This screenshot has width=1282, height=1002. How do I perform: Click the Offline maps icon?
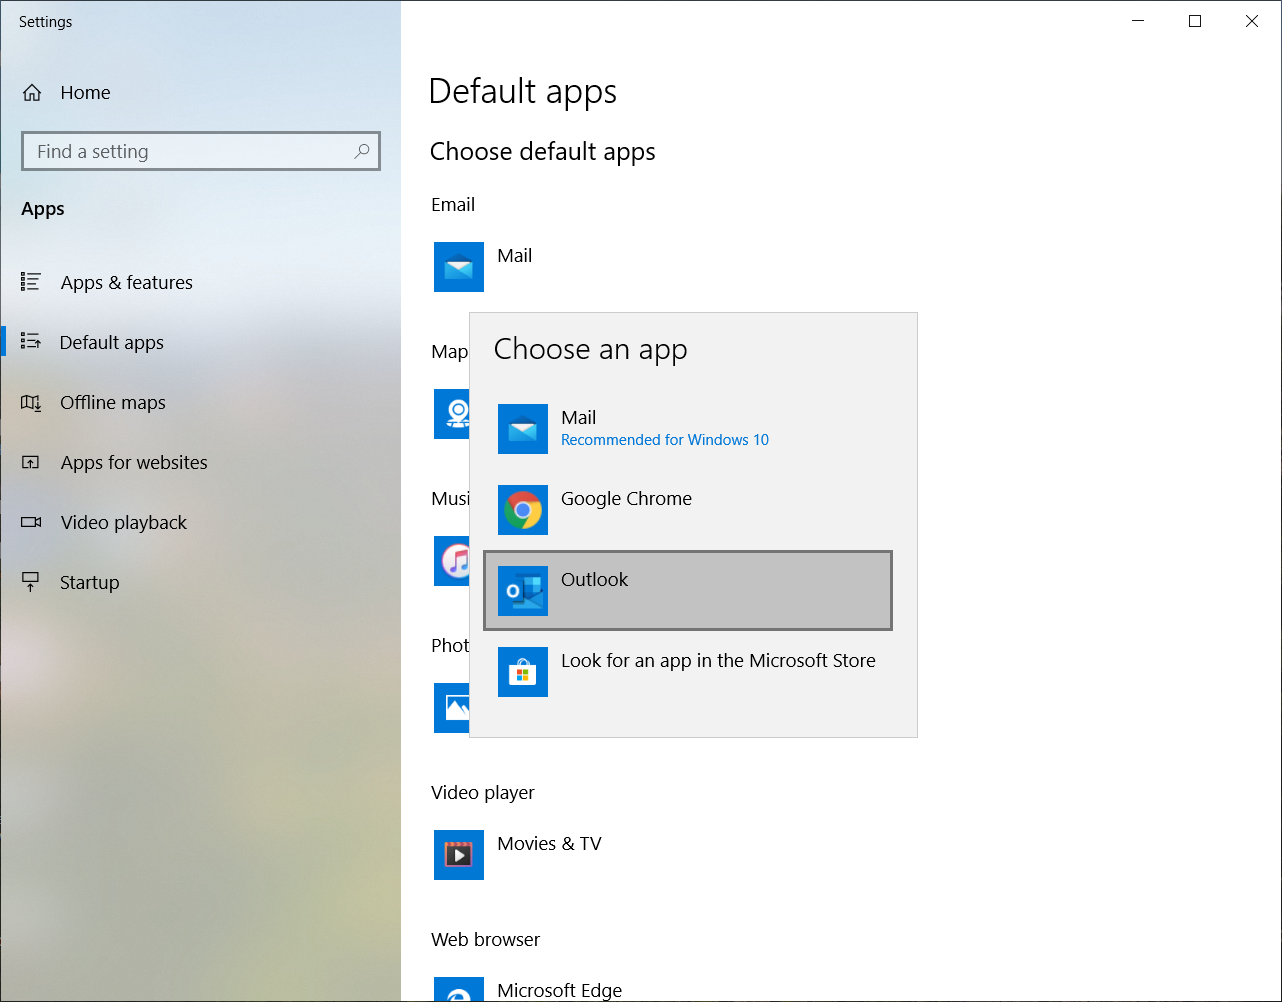tap(31, 402)
